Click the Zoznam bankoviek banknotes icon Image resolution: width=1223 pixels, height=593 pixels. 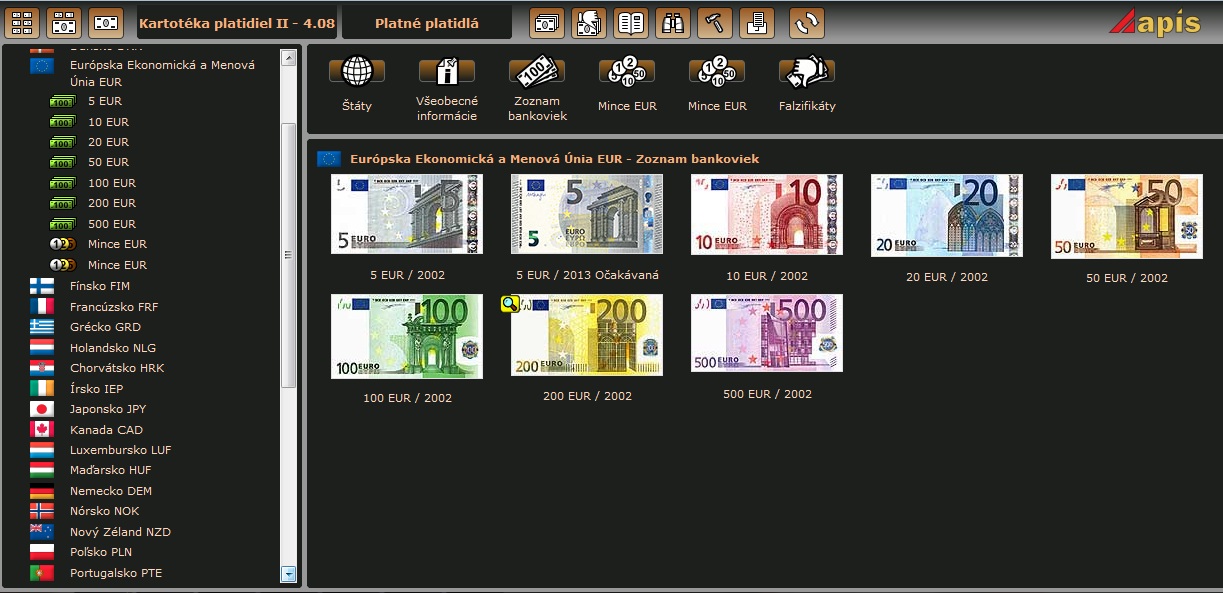click(537, 73)
